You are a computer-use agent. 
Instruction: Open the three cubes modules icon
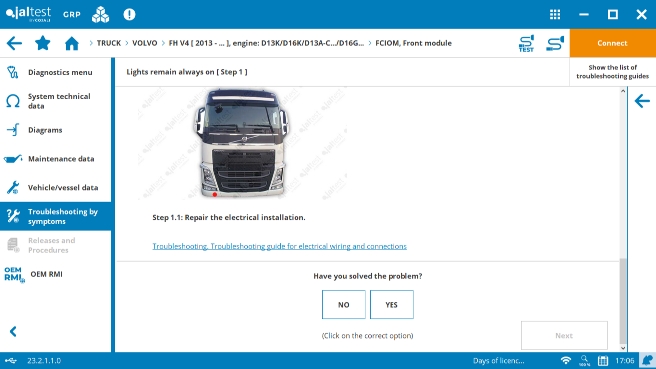(x=100, y=15)
